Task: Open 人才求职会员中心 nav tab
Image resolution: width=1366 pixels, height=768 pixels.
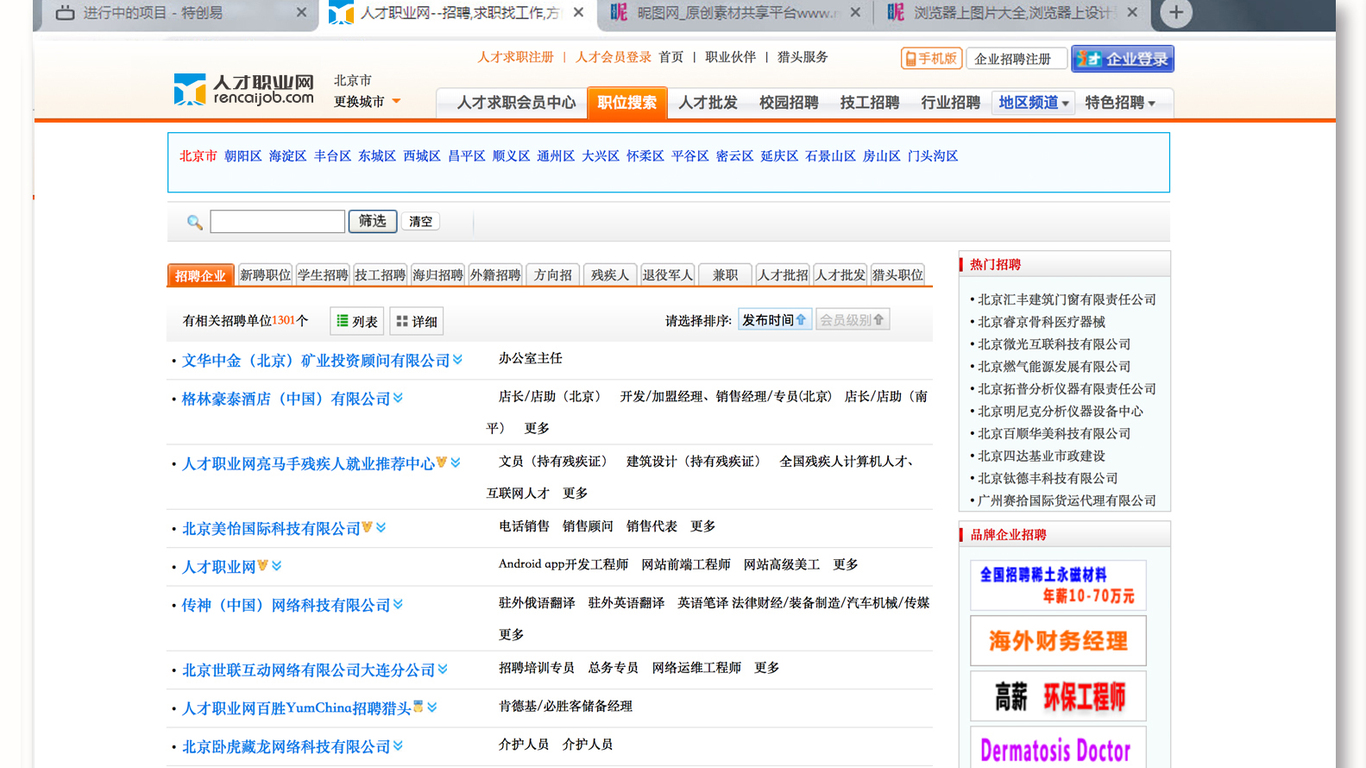Action: pyautogui.click(x=516, y=102)
